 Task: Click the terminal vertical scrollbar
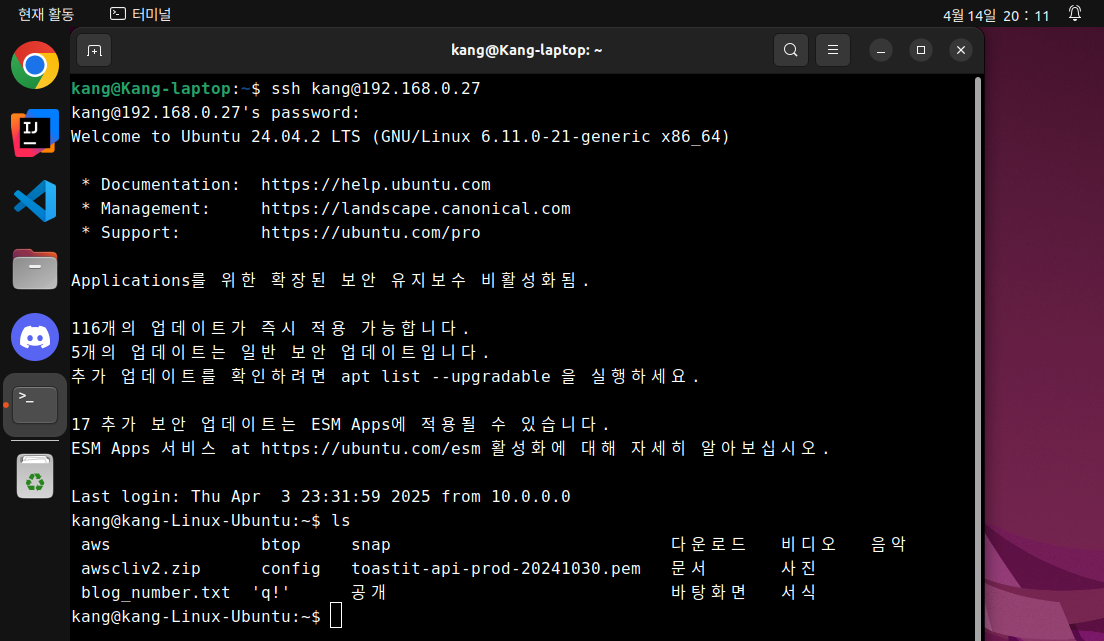pyautogui.click(x=977, y=359)
